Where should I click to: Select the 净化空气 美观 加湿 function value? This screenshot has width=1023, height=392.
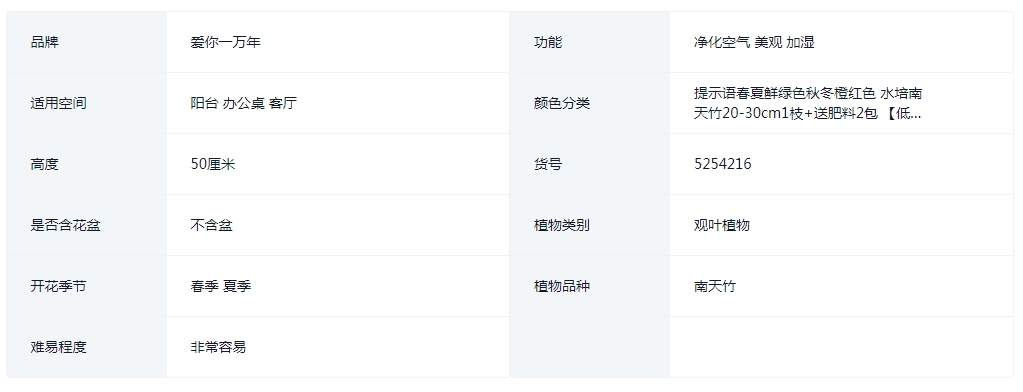pyautogui.click(x=754, y=42)
